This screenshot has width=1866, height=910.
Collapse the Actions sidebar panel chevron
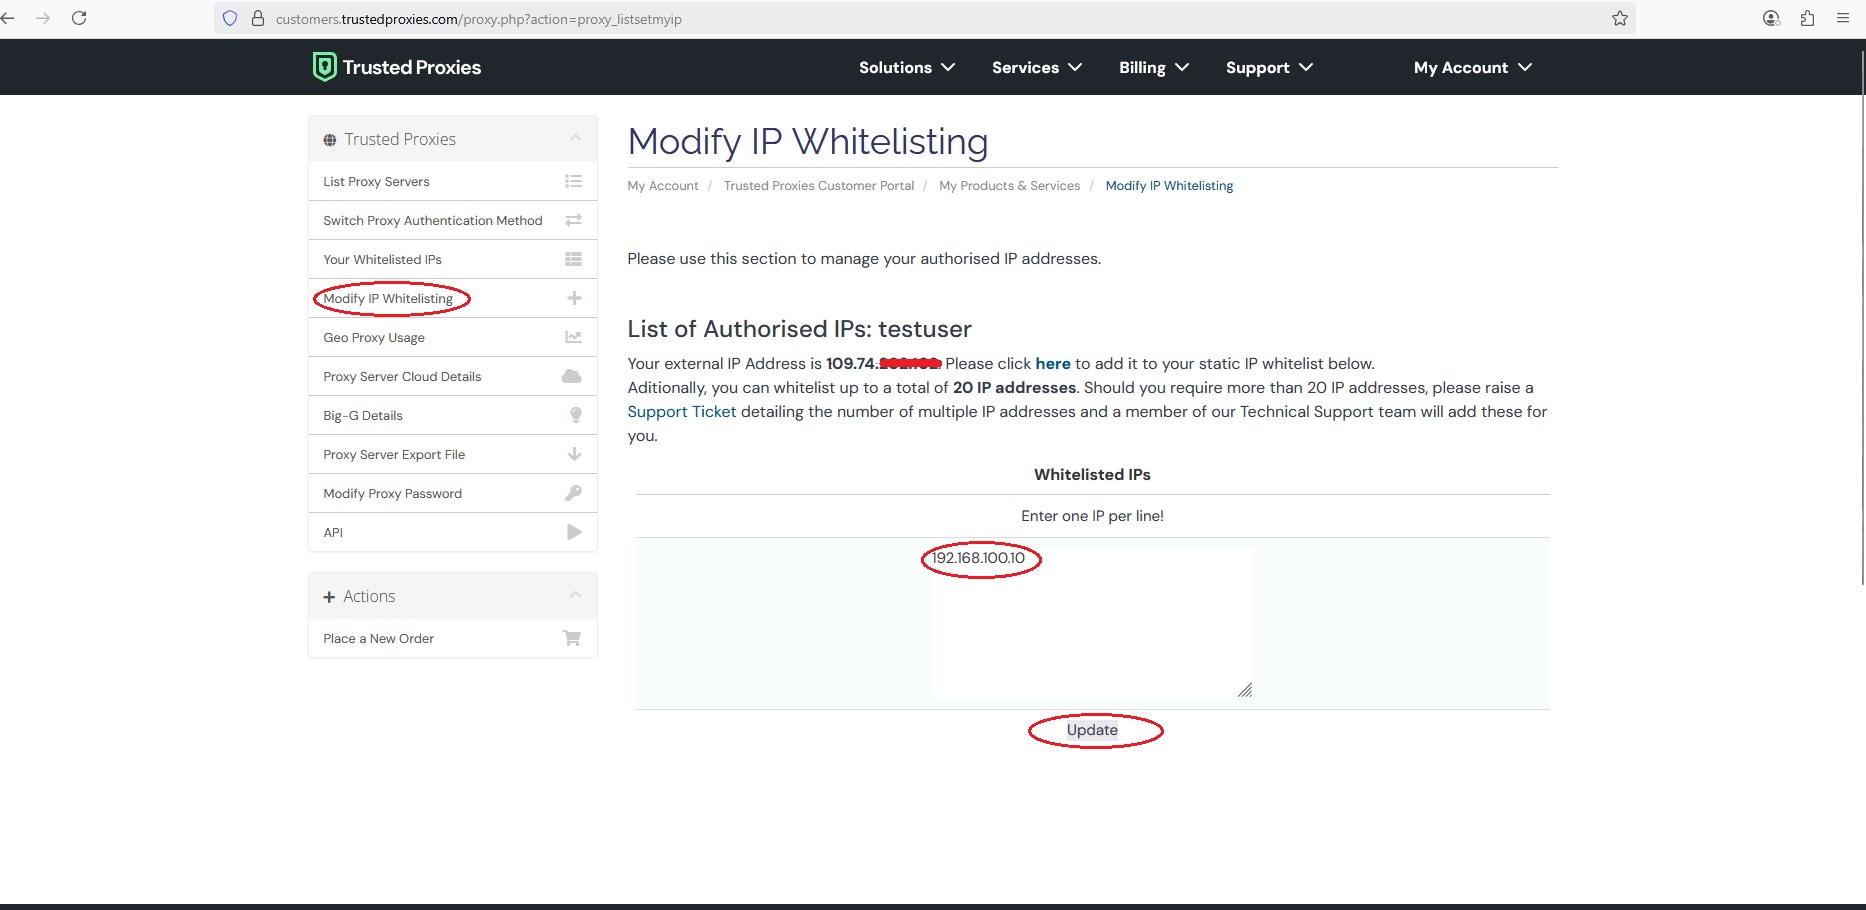575,595
